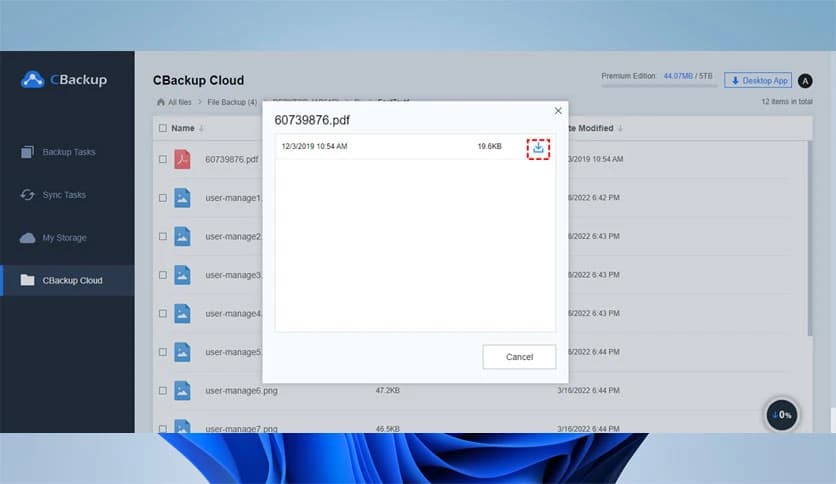Viewport: 836px width, 484px height.
Task: Click the image icon of user-manage6.png
Action: 182,391
